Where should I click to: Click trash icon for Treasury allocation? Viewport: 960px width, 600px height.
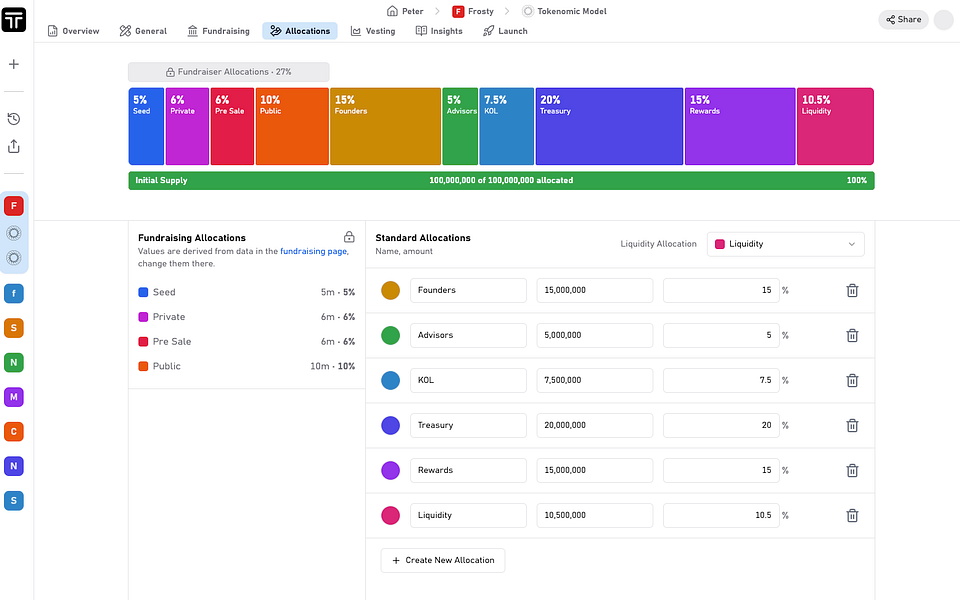(852, 425)
